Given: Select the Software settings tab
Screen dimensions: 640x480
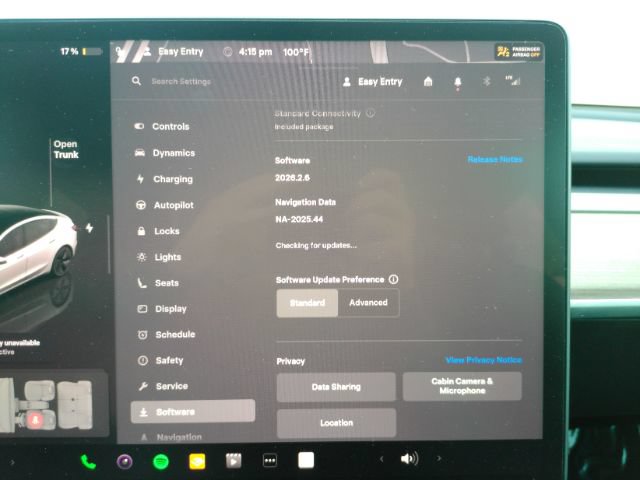Looking at the screenshot, I should [x=193, y=411].
